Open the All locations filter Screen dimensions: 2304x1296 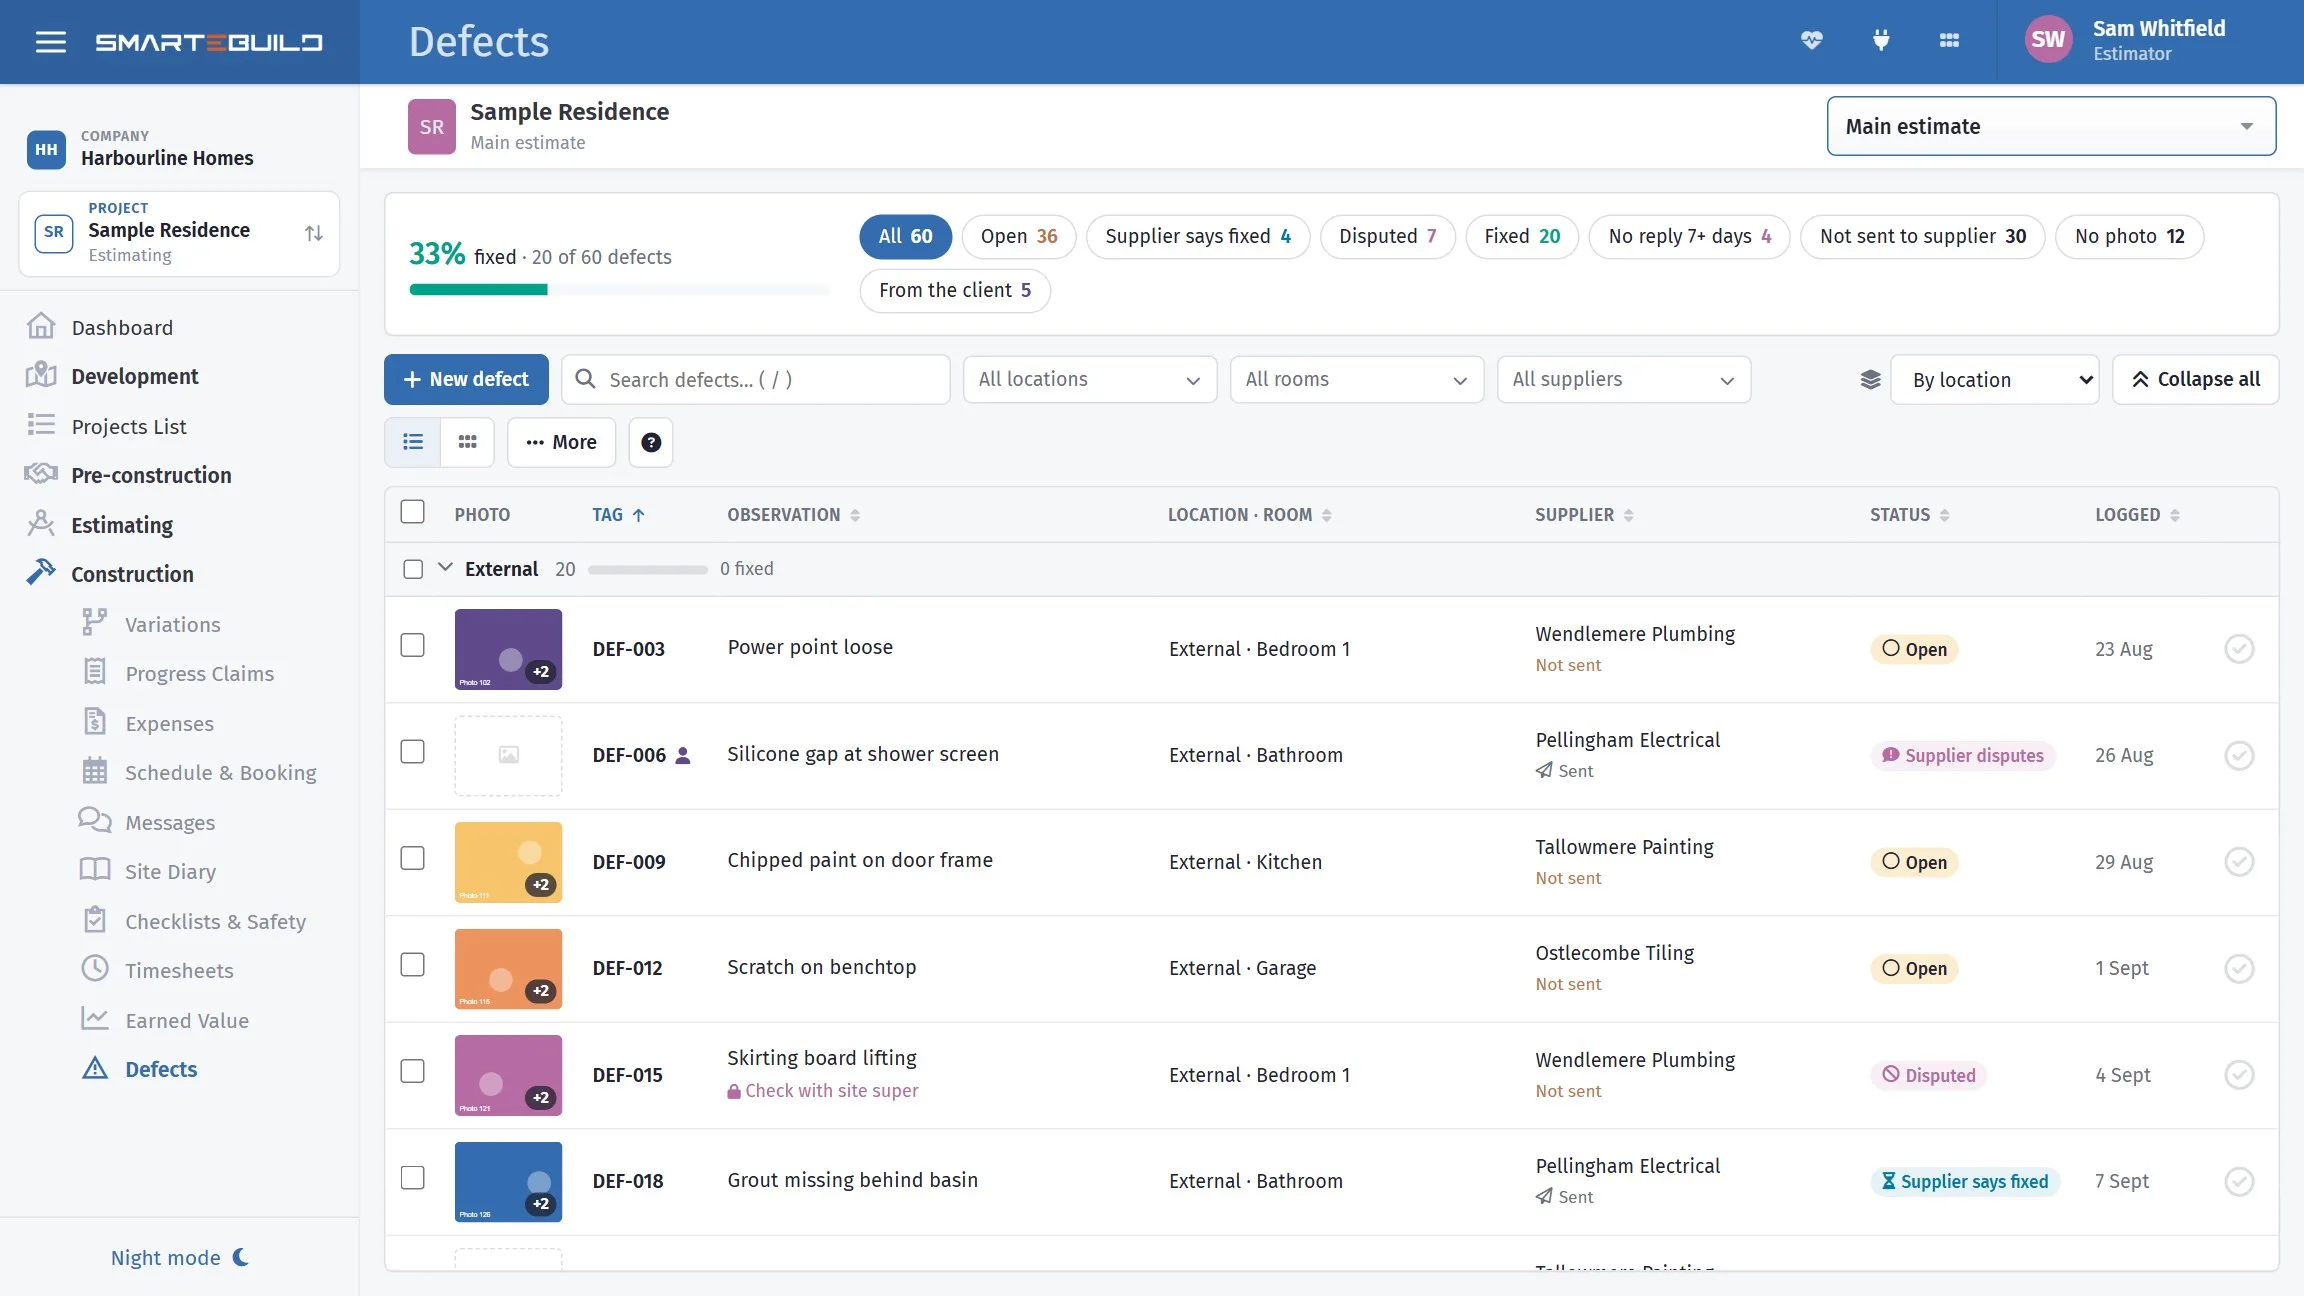[1090, 380]
